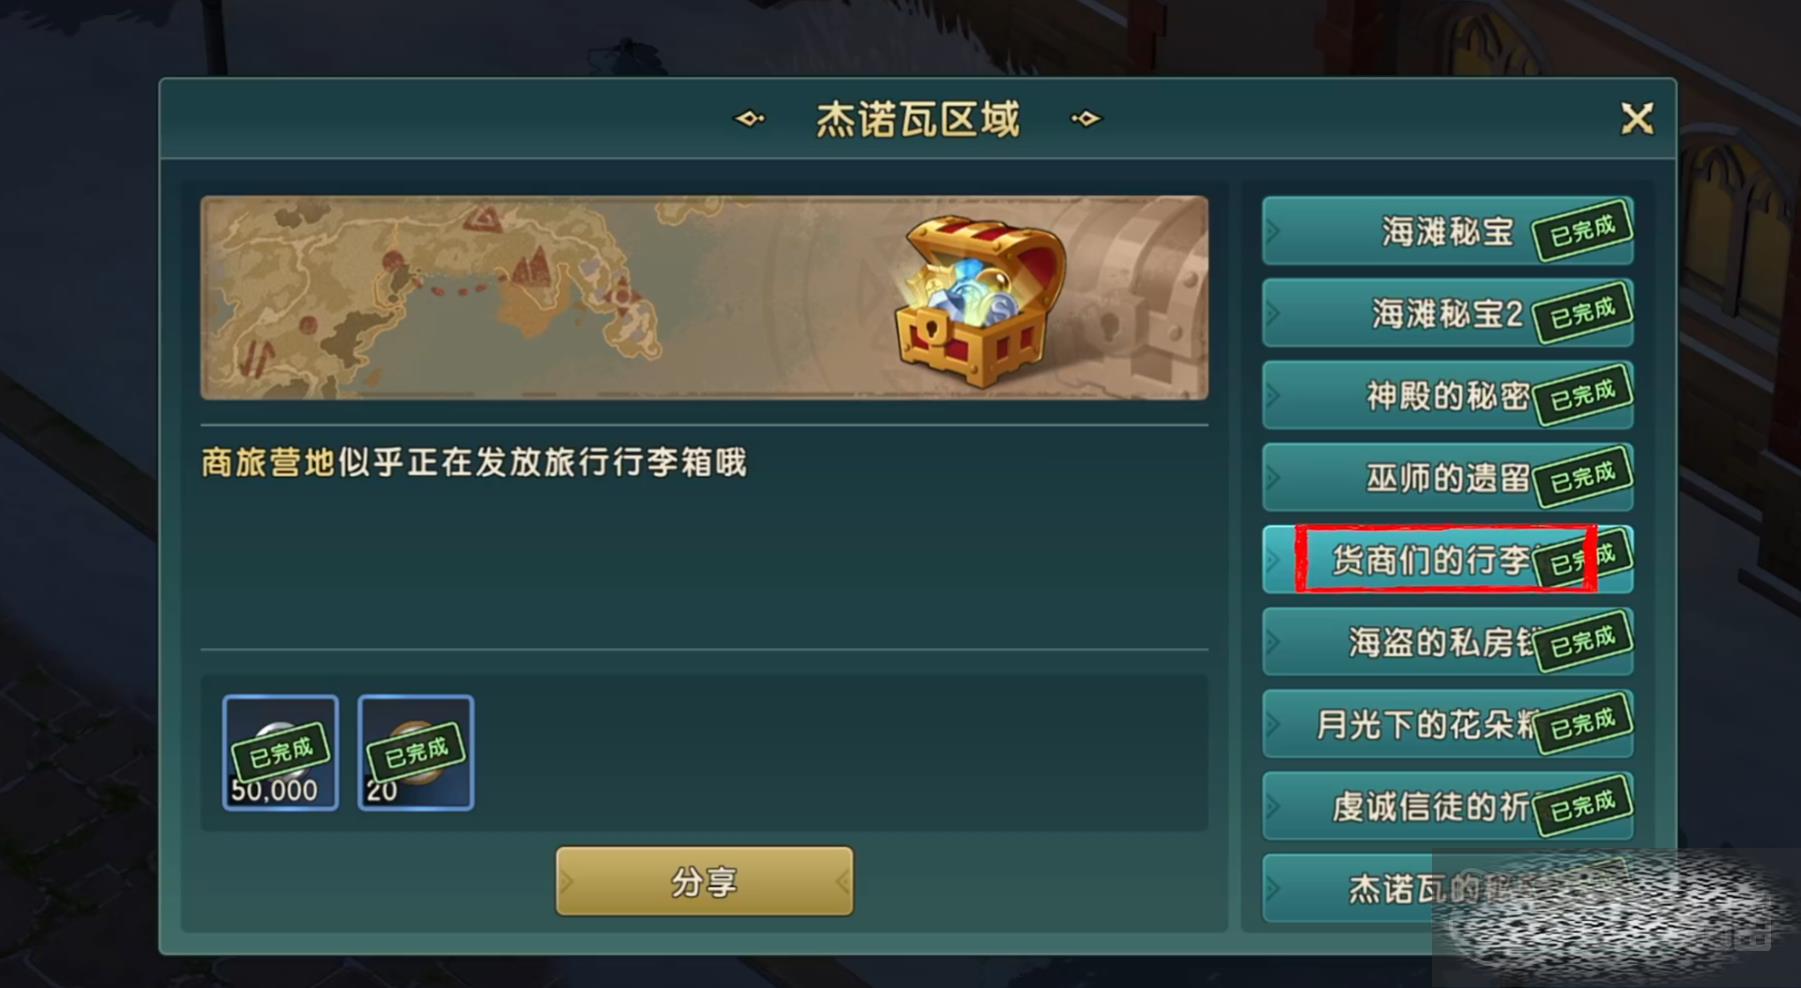This screenshot has height=988, width=1801.
Task: Select the 货商们的行李 quest entry
Action: pyautogui.click(x=1448, y=559)
